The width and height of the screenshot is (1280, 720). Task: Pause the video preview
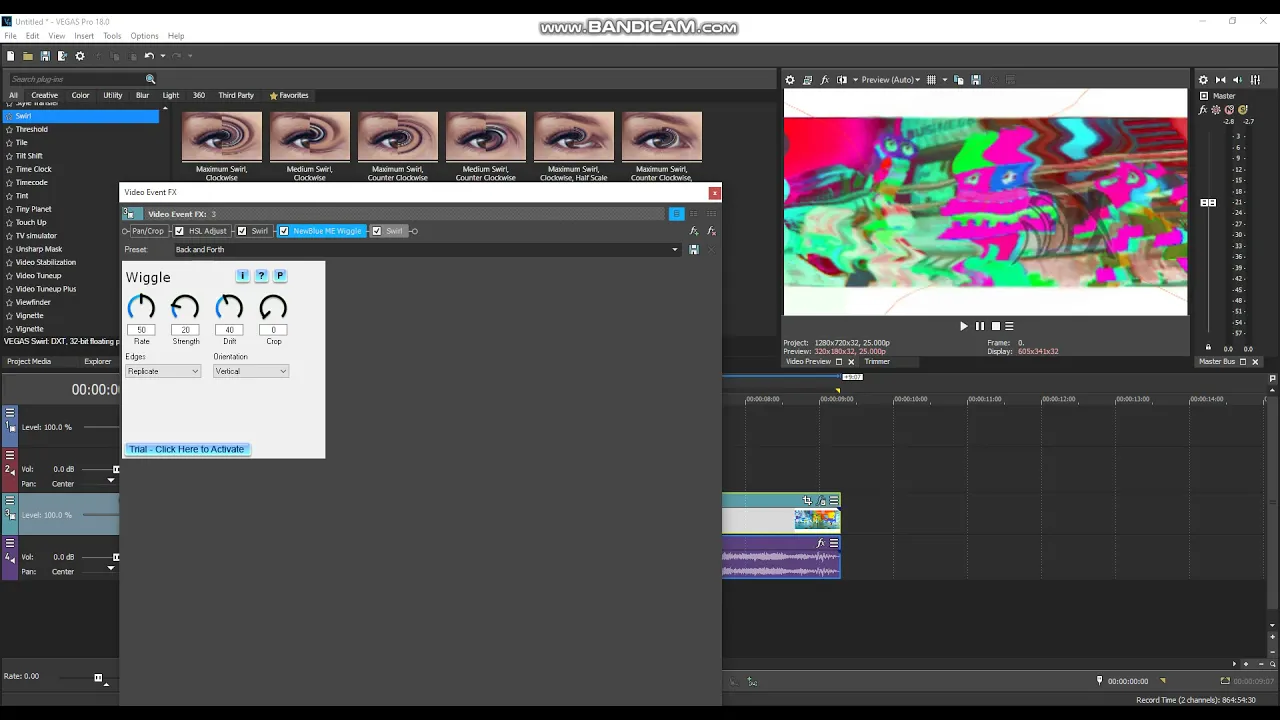980,326
